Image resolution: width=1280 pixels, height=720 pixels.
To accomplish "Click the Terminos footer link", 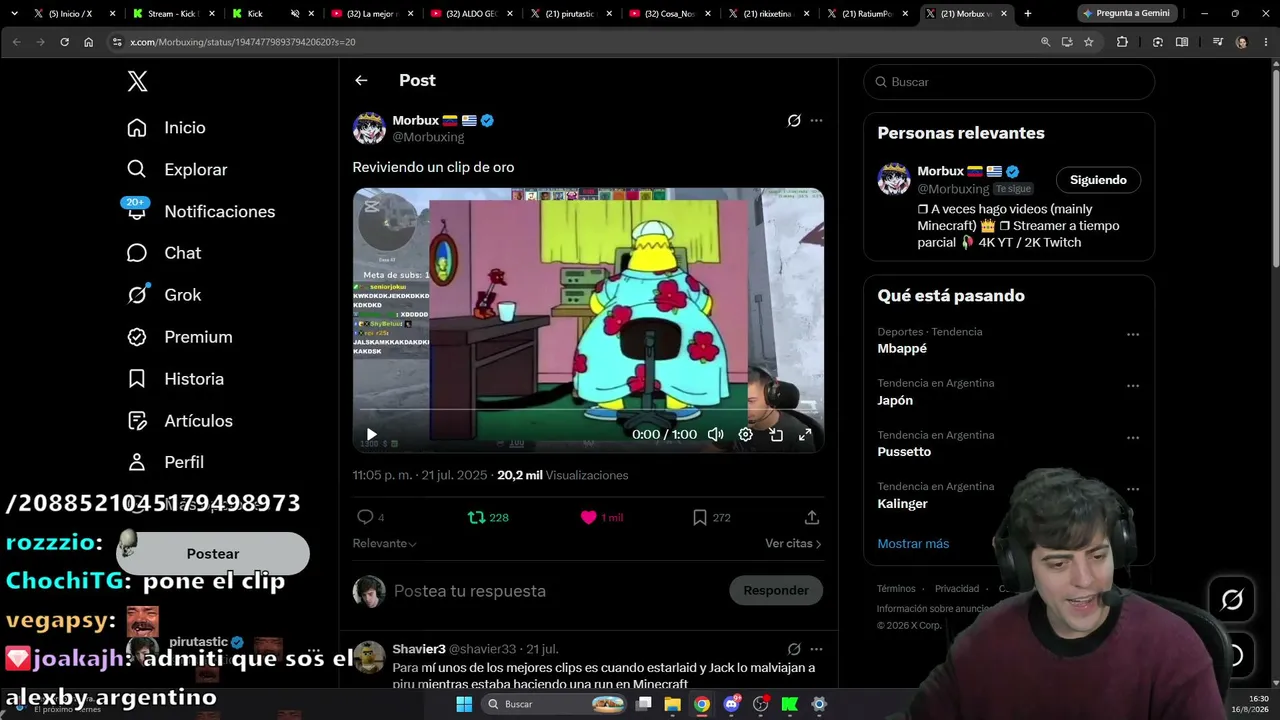I will (x=896, y=589).
